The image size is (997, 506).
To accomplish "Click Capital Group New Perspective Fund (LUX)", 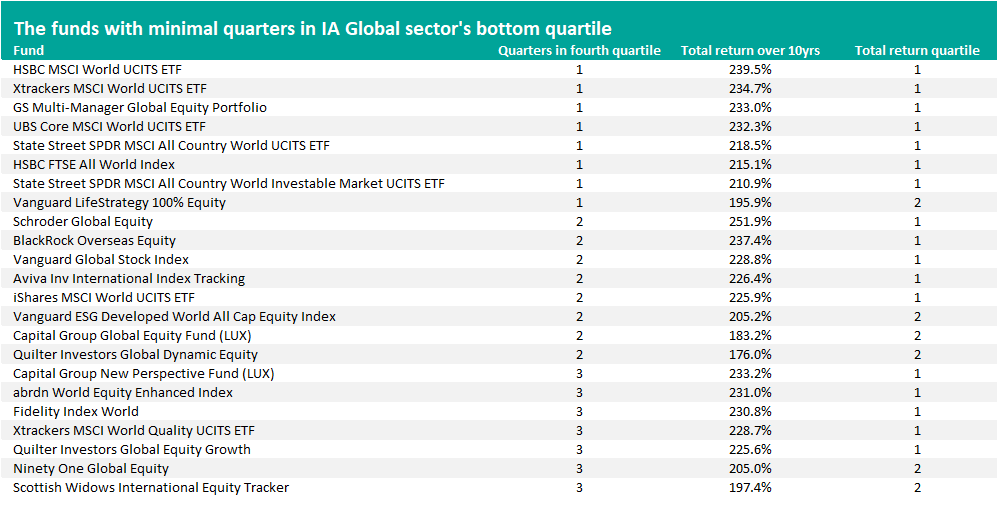I will [x=143, y=373].
